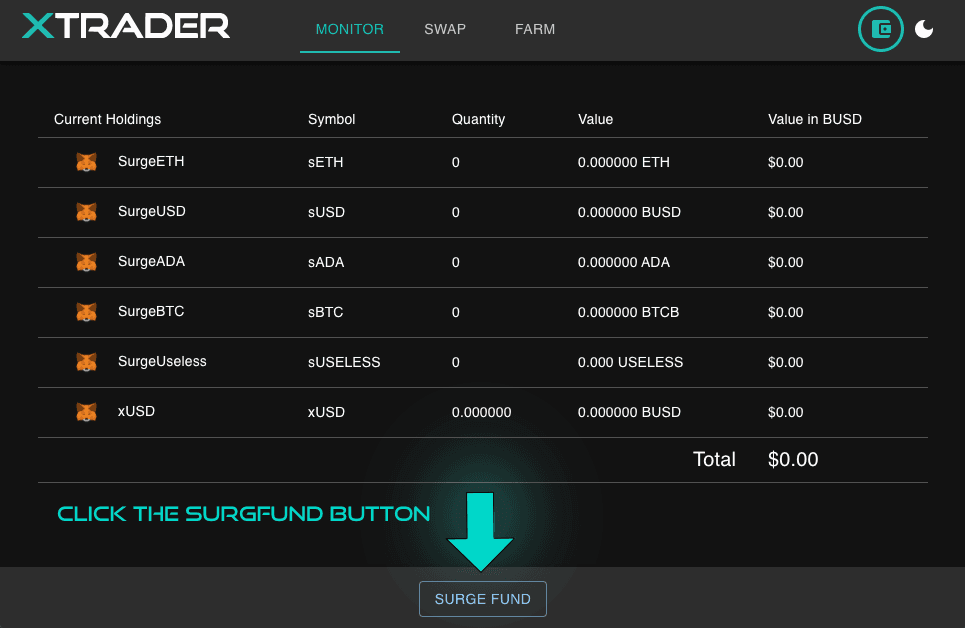965x628 pixels.
Task: Add SurgeETH to MetaMask via fox icon
Action: point(86,162)
